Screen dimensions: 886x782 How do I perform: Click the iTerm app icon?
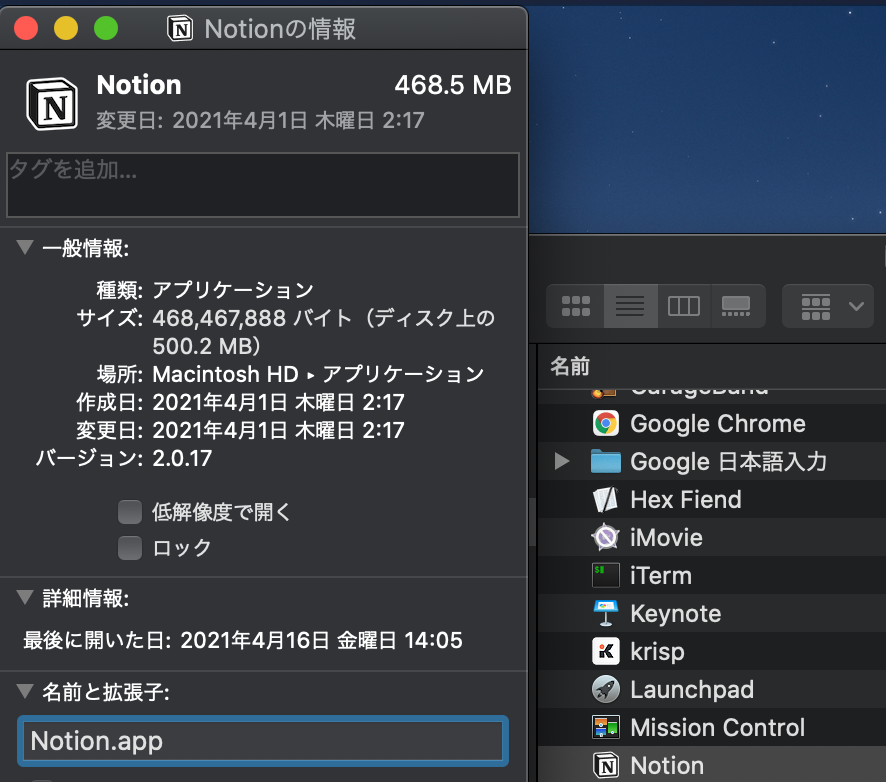tap(606, 576)
